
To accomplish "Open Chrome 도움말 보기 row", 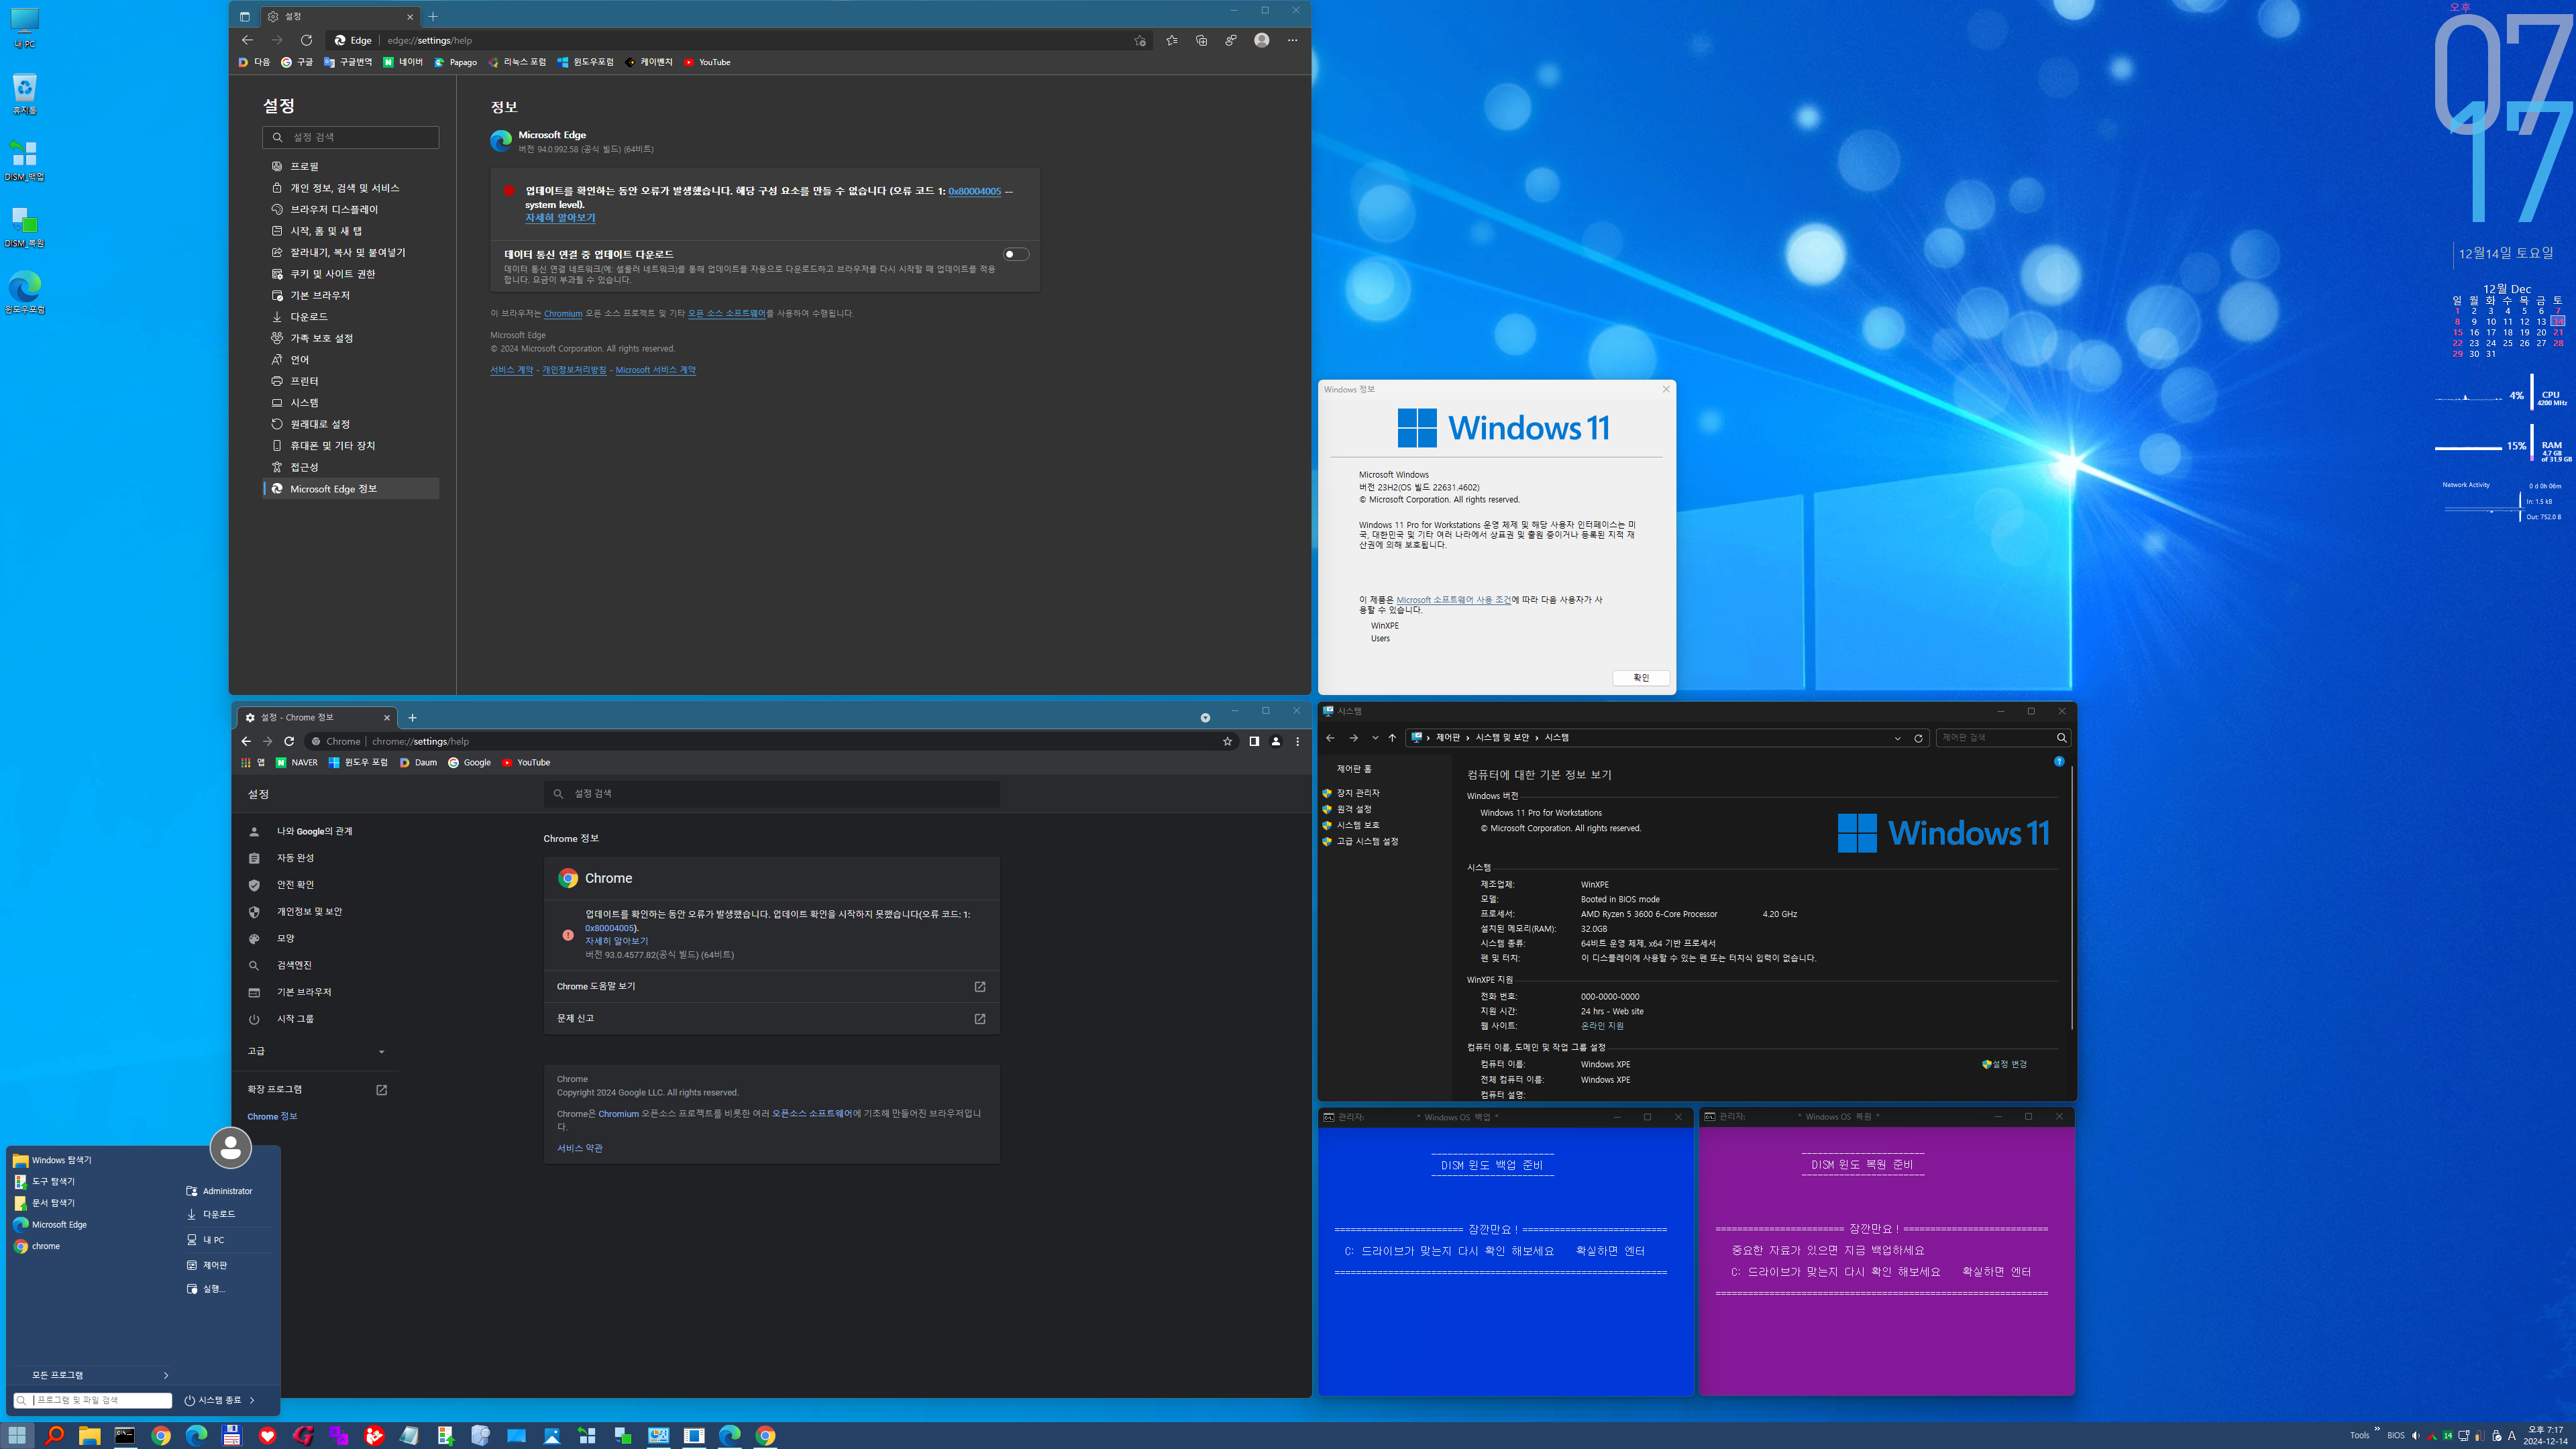I will pyautogui.click(x=771, y=986).
